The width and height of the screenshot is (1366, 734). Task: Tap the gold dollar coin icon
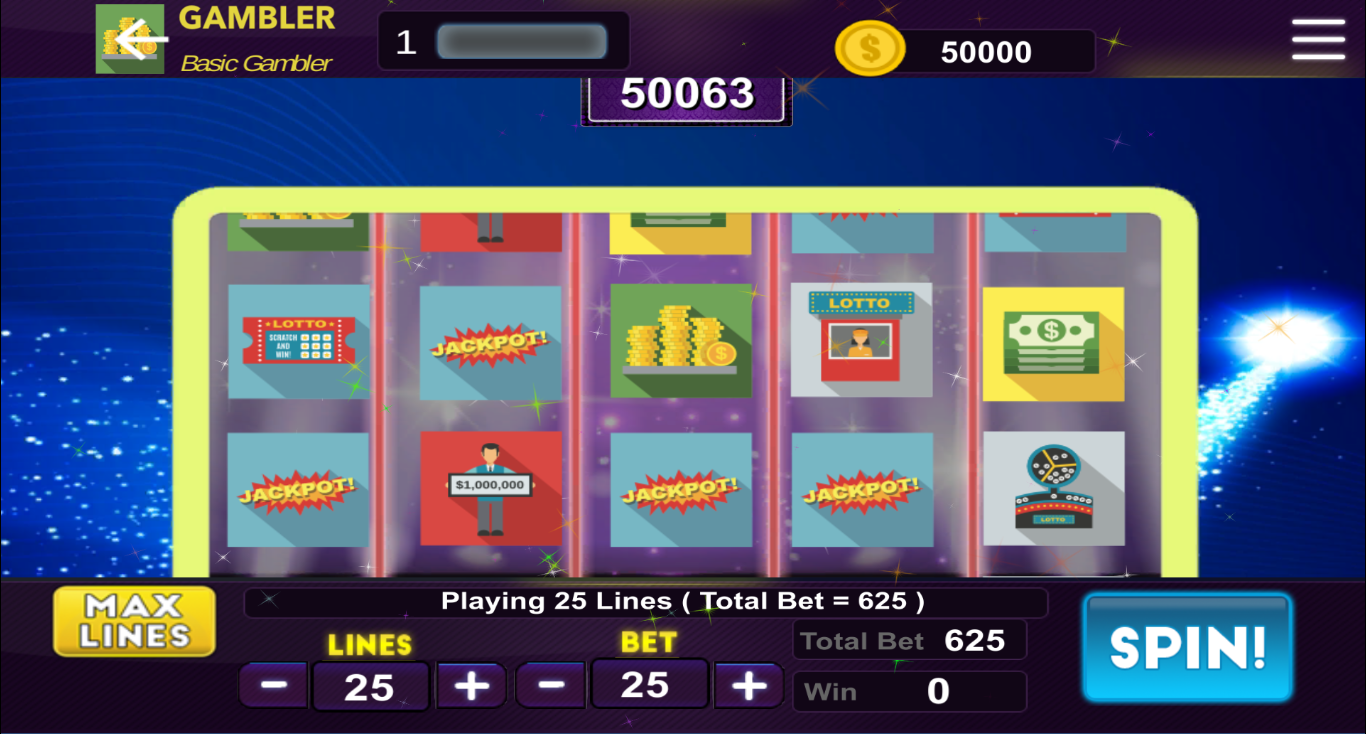[869, 49]
